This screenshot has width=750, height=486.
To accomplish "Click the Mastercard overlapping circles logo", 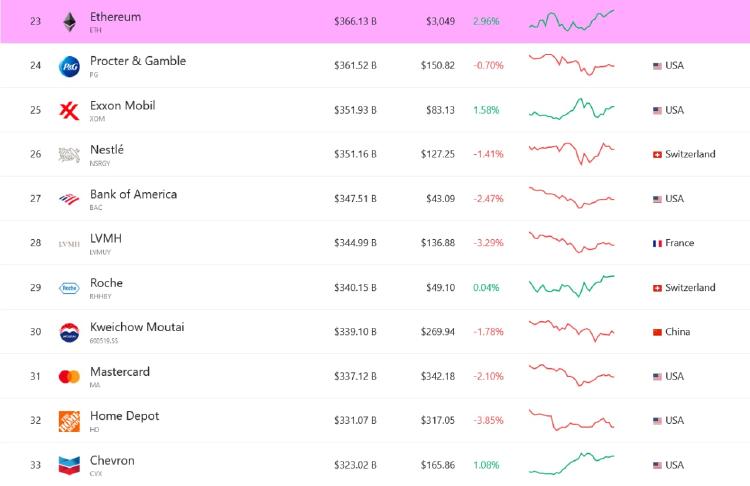I will (69, 377).
